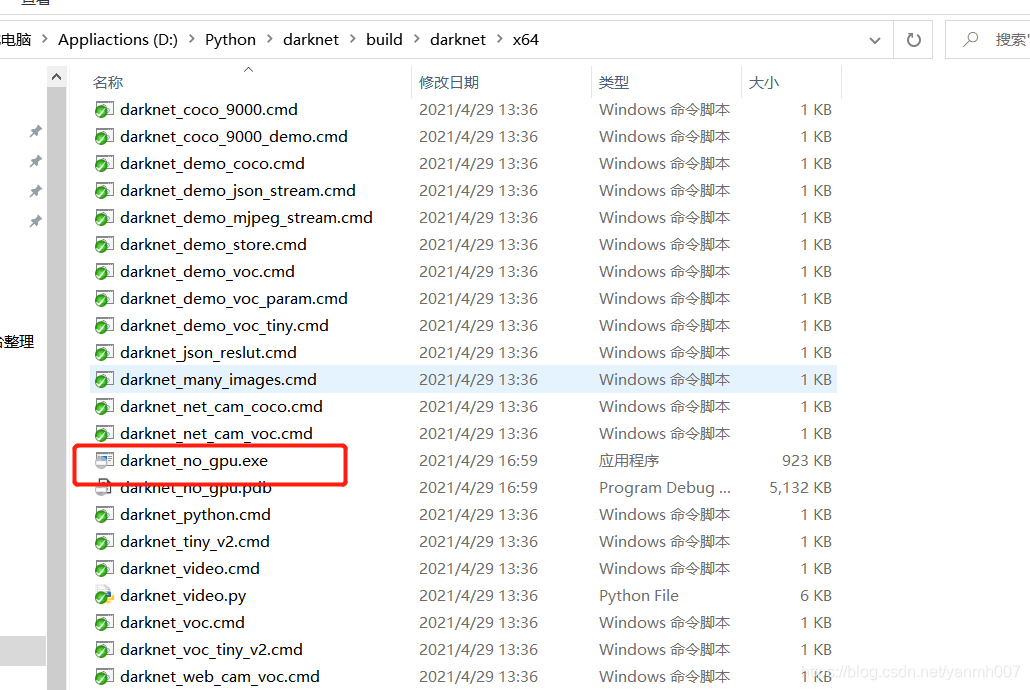Expand the address bar history dropdown
This screenshot has width=1030, height=690.
tap(874, 39)
